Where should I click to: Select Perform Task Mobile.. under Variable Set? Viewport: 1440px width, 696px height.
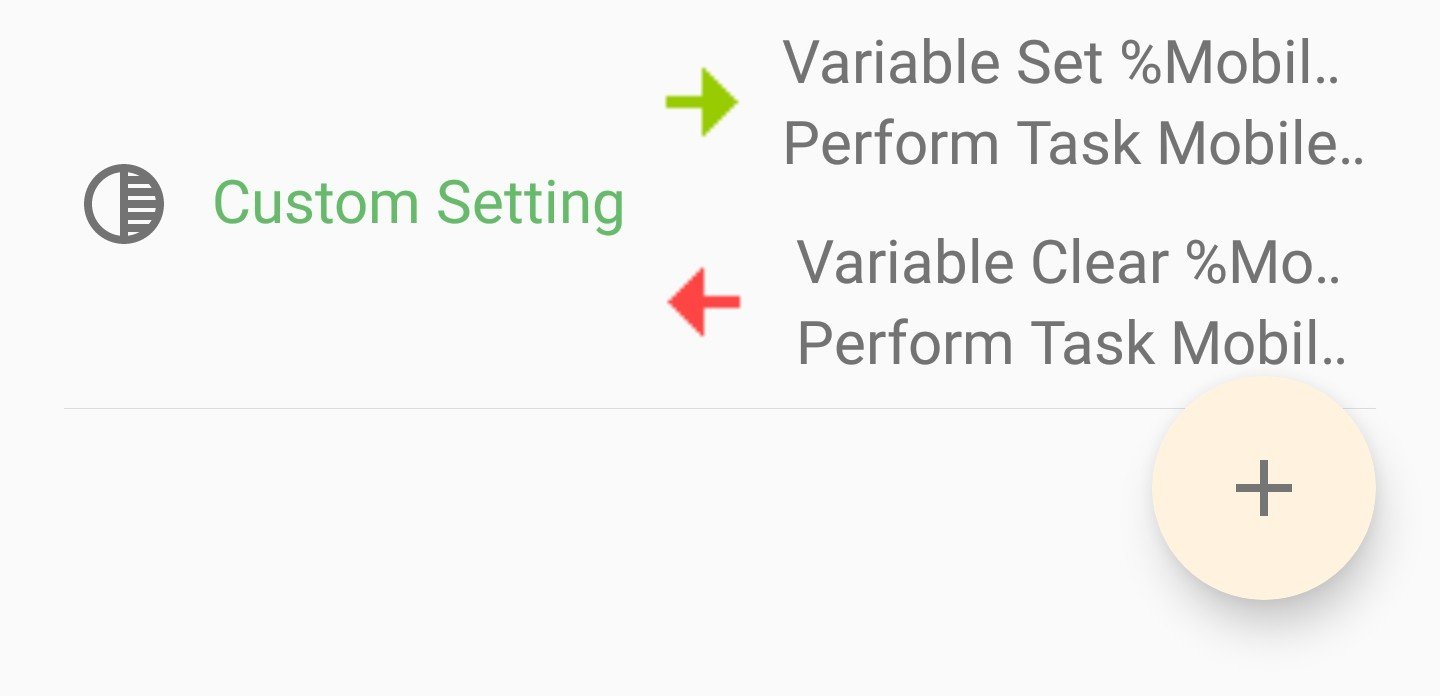click(1073, 144)
